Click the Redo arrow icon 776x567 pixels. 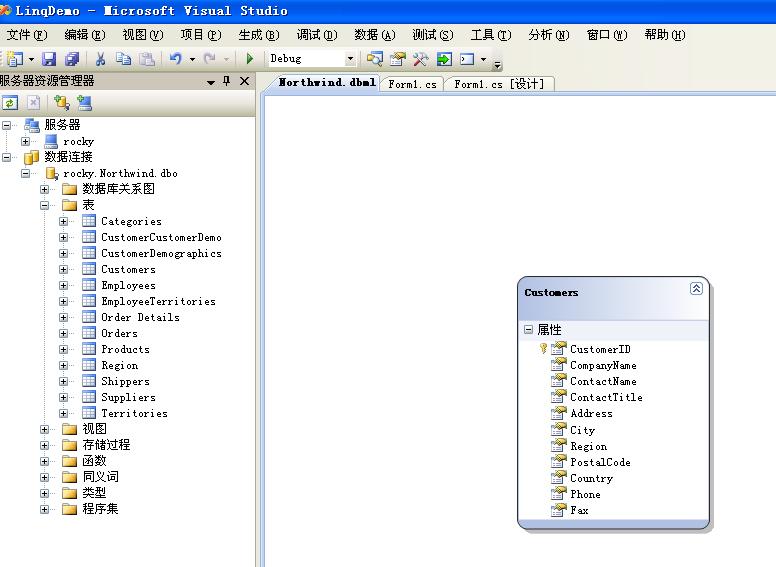210,59
